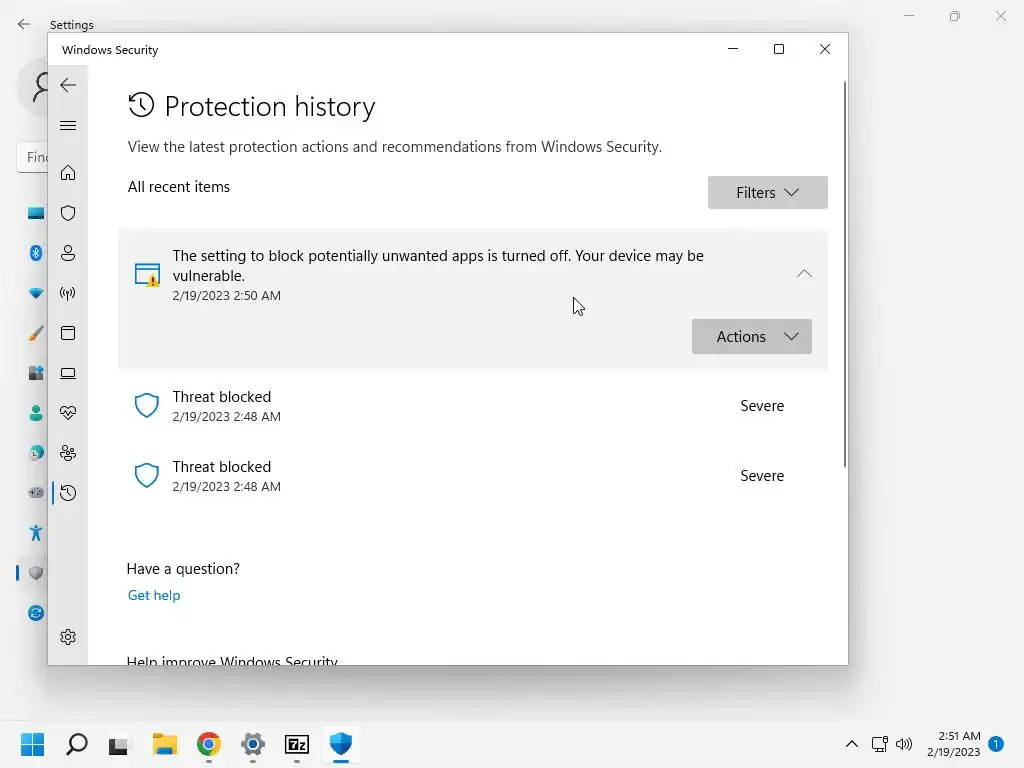Screen dimensions: 1024x768
Task: Maximize the Windows Security window
Action: [778, 49]
